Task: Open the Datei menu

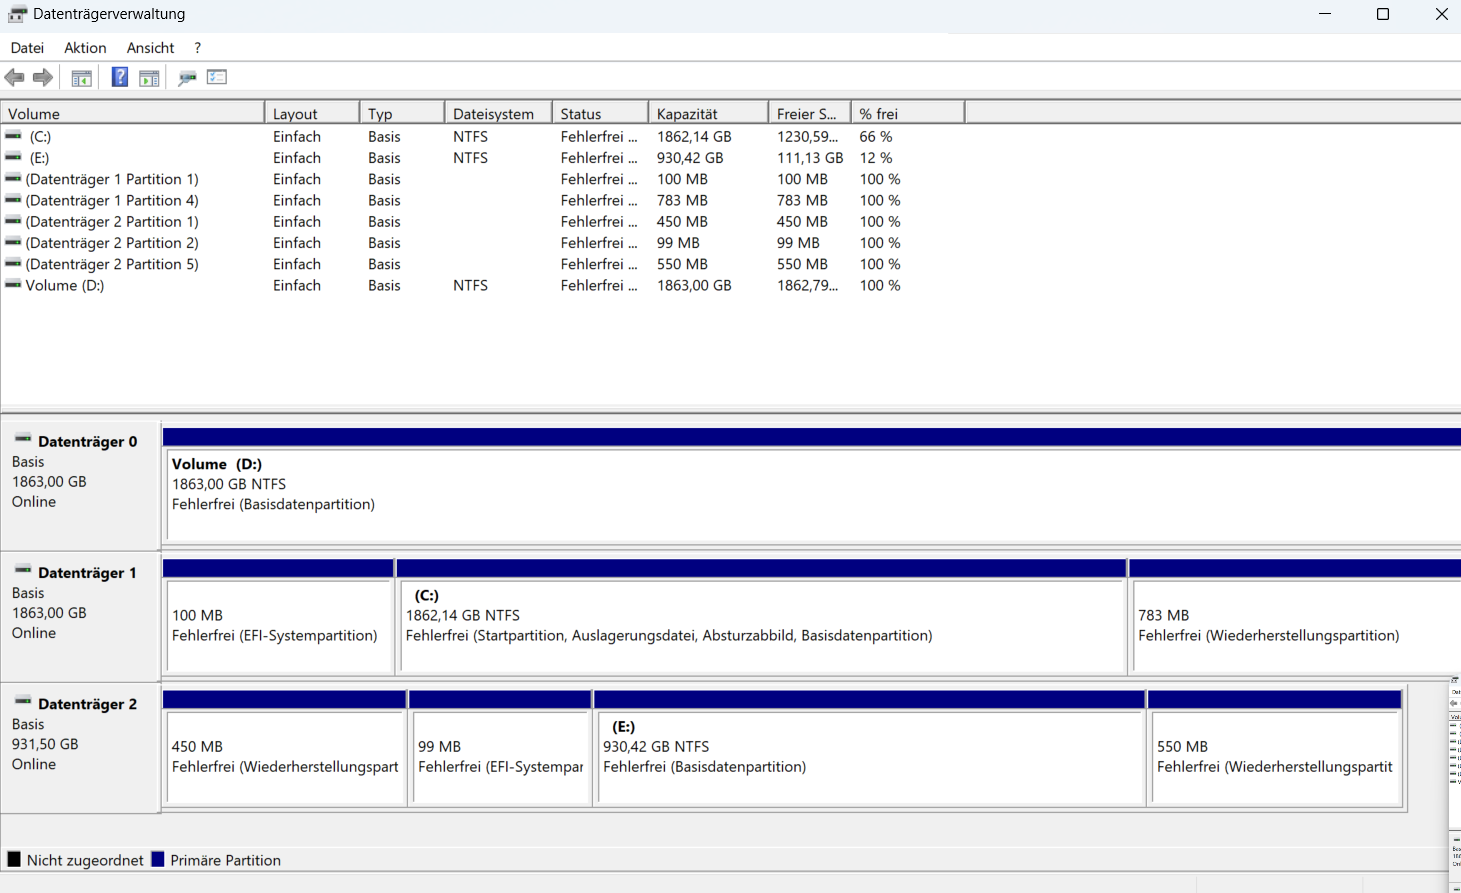Action: [27, 47]
